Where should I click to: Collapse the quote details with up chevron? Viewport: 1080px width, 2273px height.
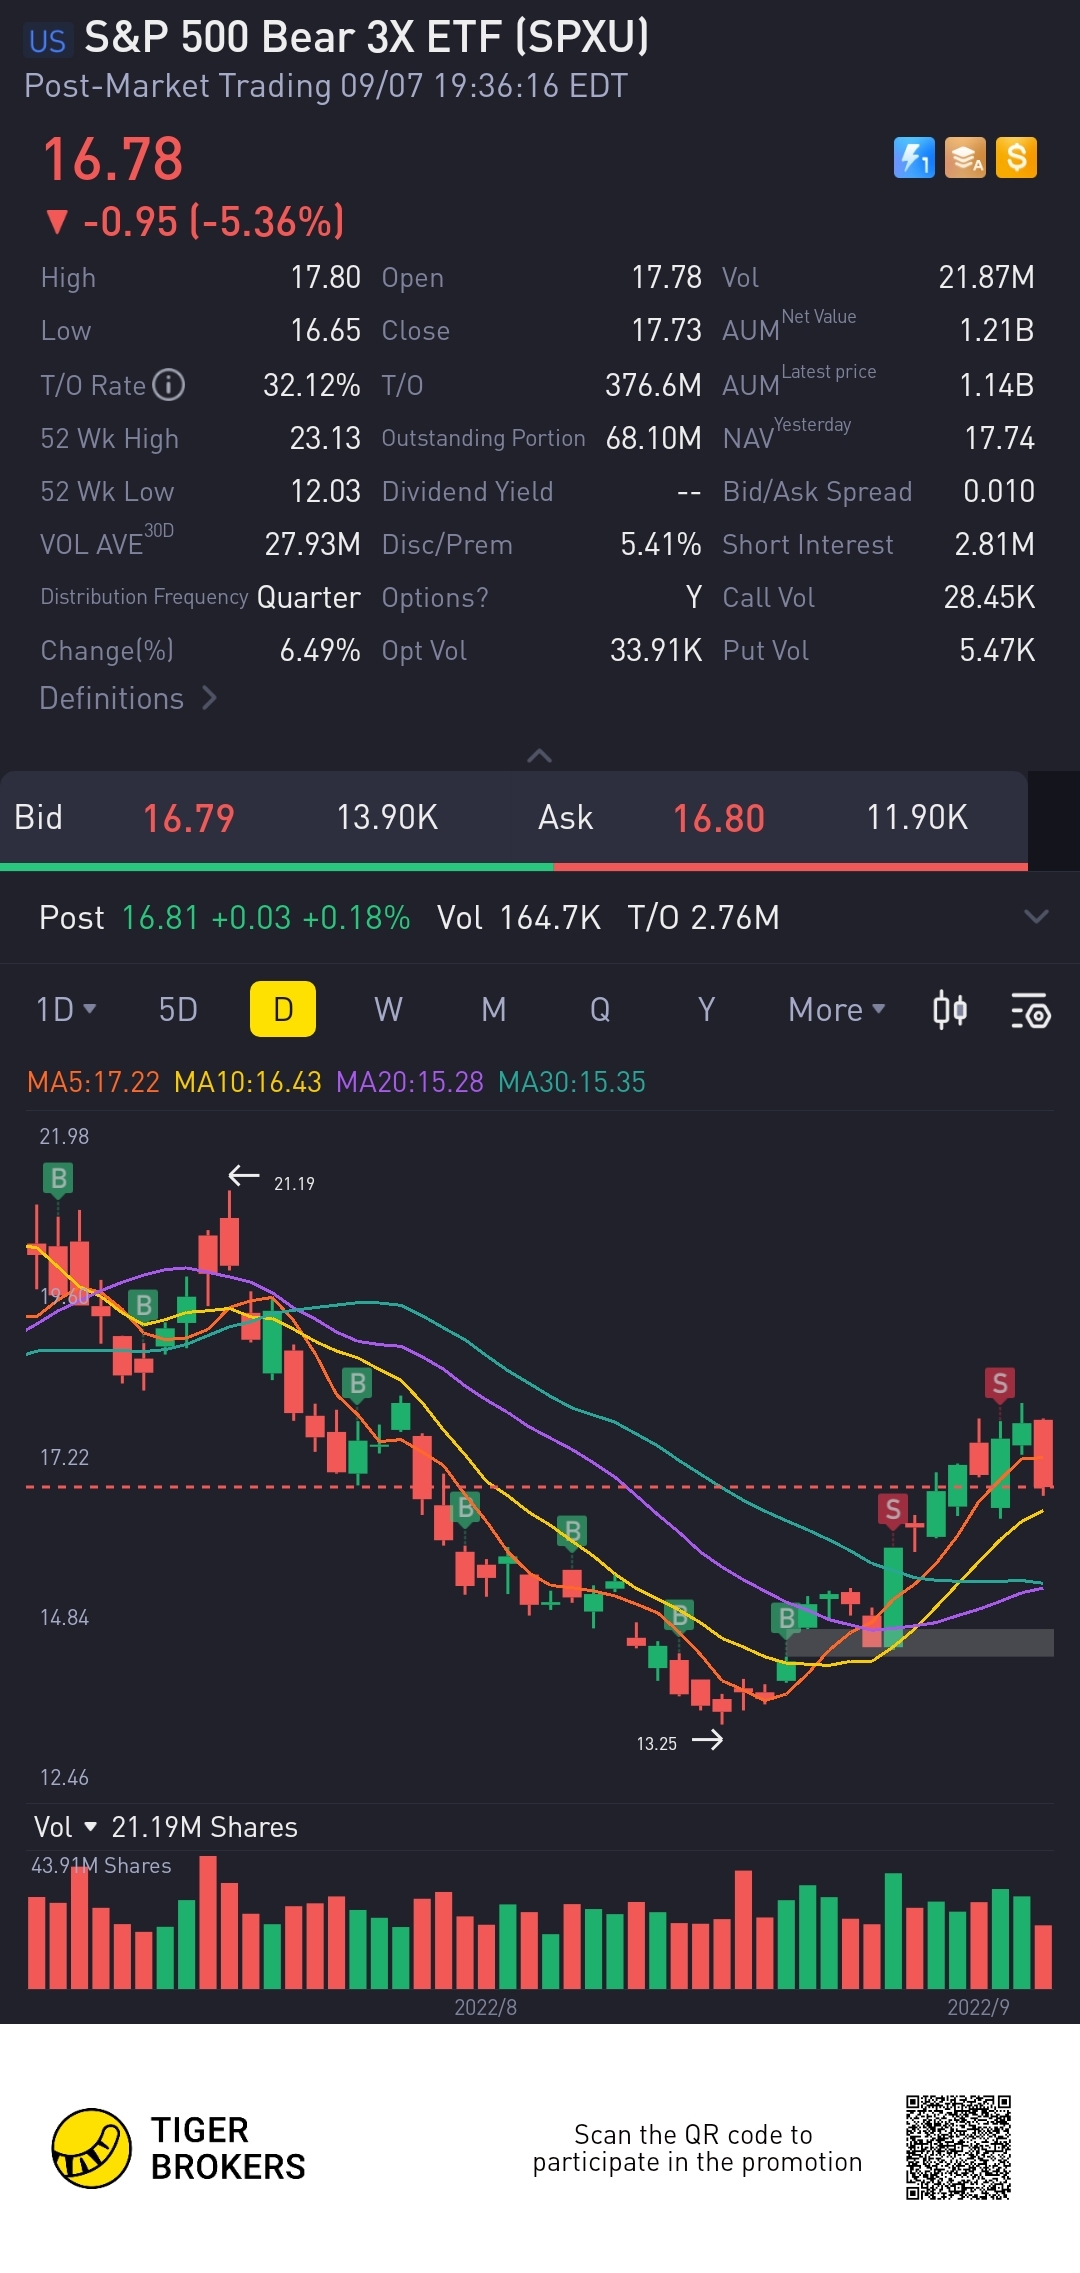[x=539, y=756]
